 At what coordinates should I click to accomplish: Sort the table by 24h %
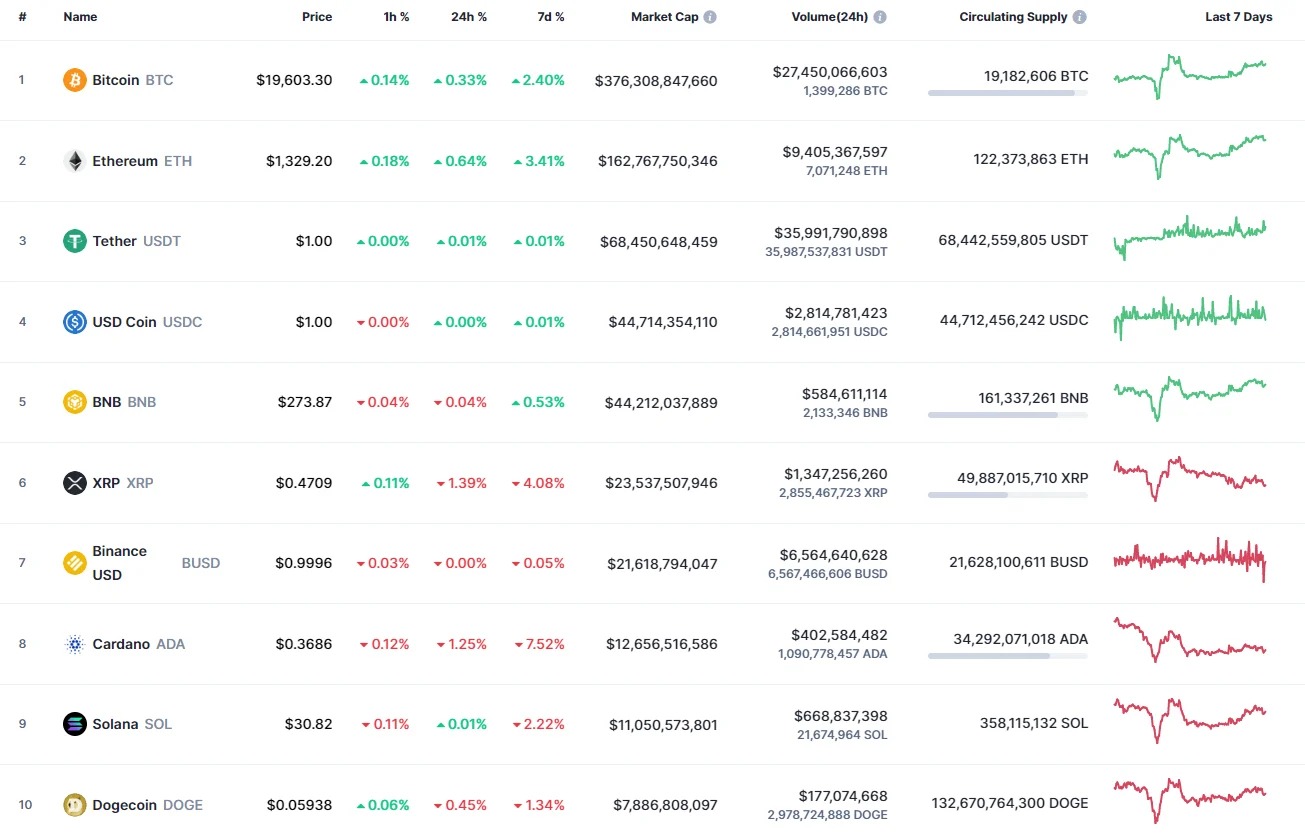point(470,16)
